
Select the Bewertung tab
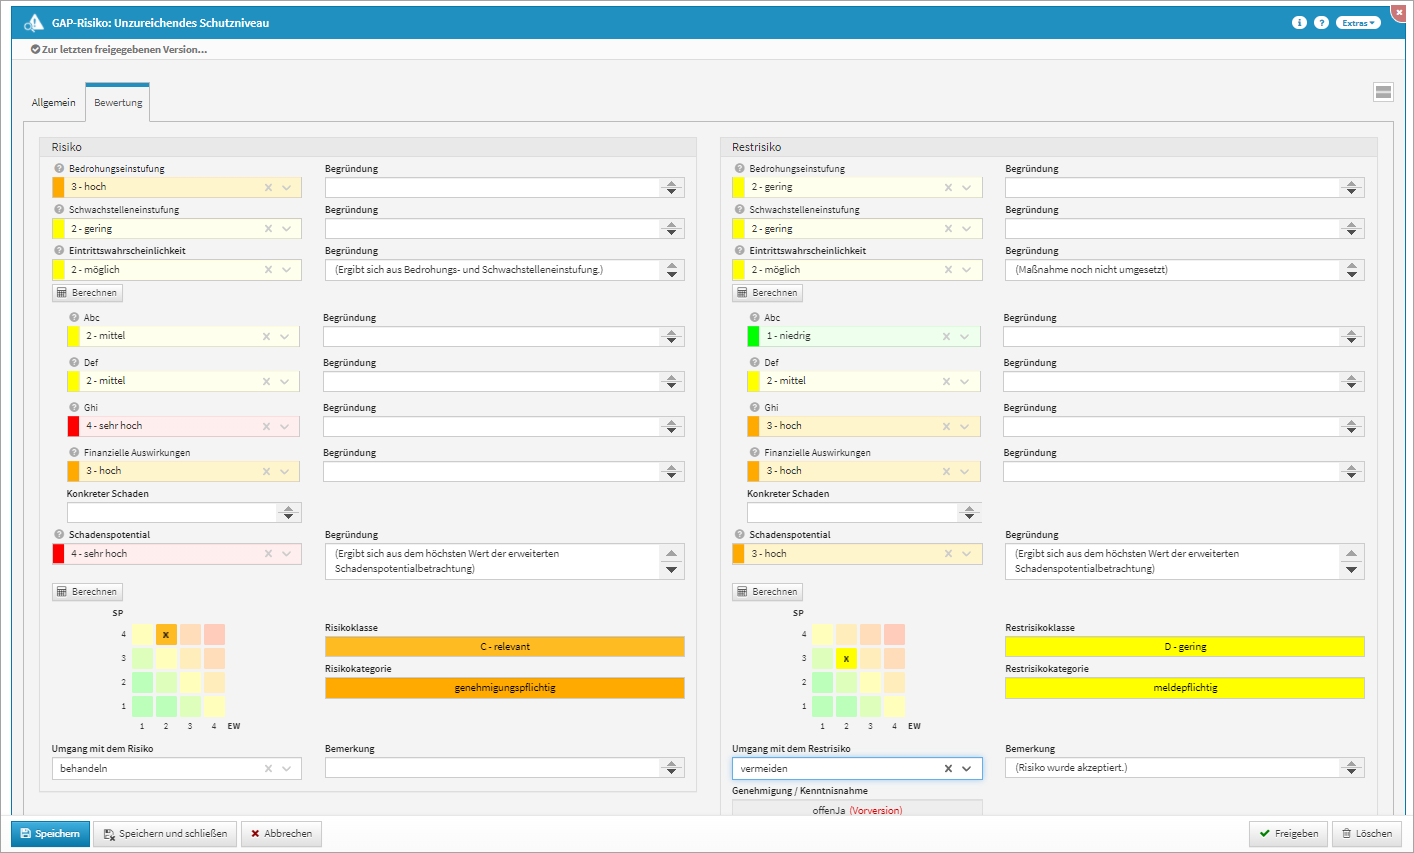pyautogui.click(x=118, y=103)
